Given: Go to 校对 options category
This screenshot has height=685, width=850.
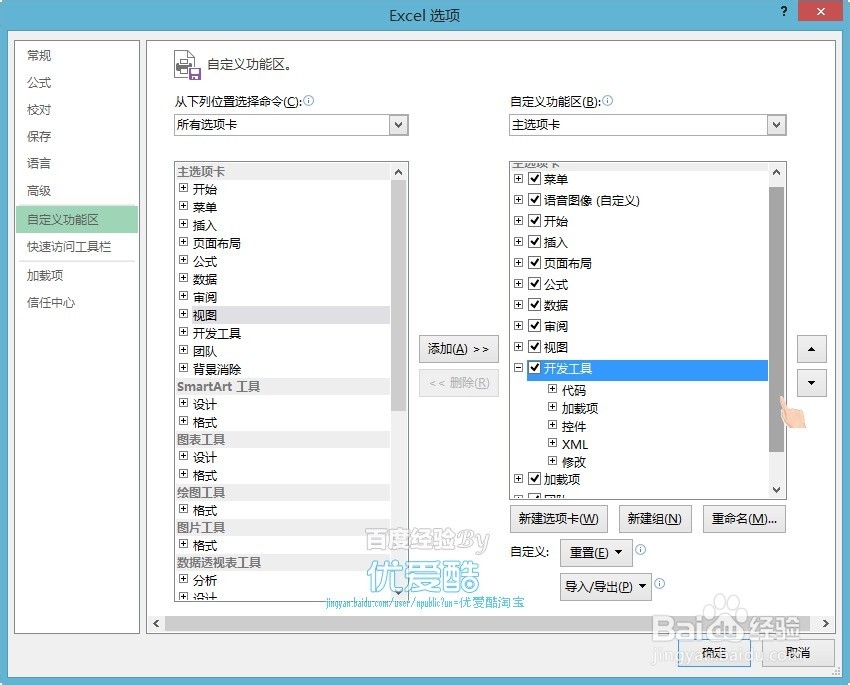Looking at the screenshot, I should [x=39, y=109].
